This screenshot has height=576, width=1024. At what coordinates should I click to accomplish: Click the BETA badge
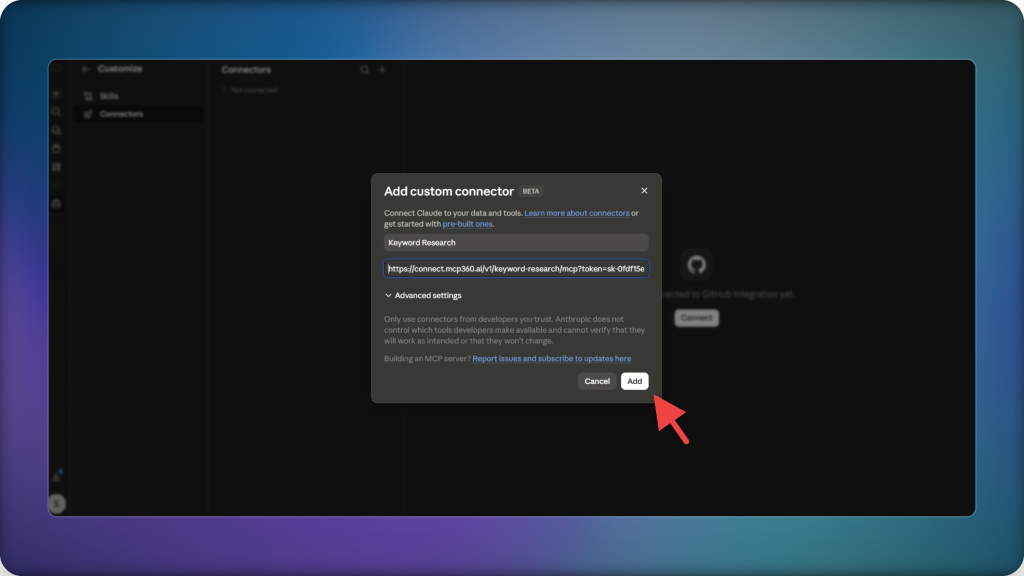coord(531,191)
